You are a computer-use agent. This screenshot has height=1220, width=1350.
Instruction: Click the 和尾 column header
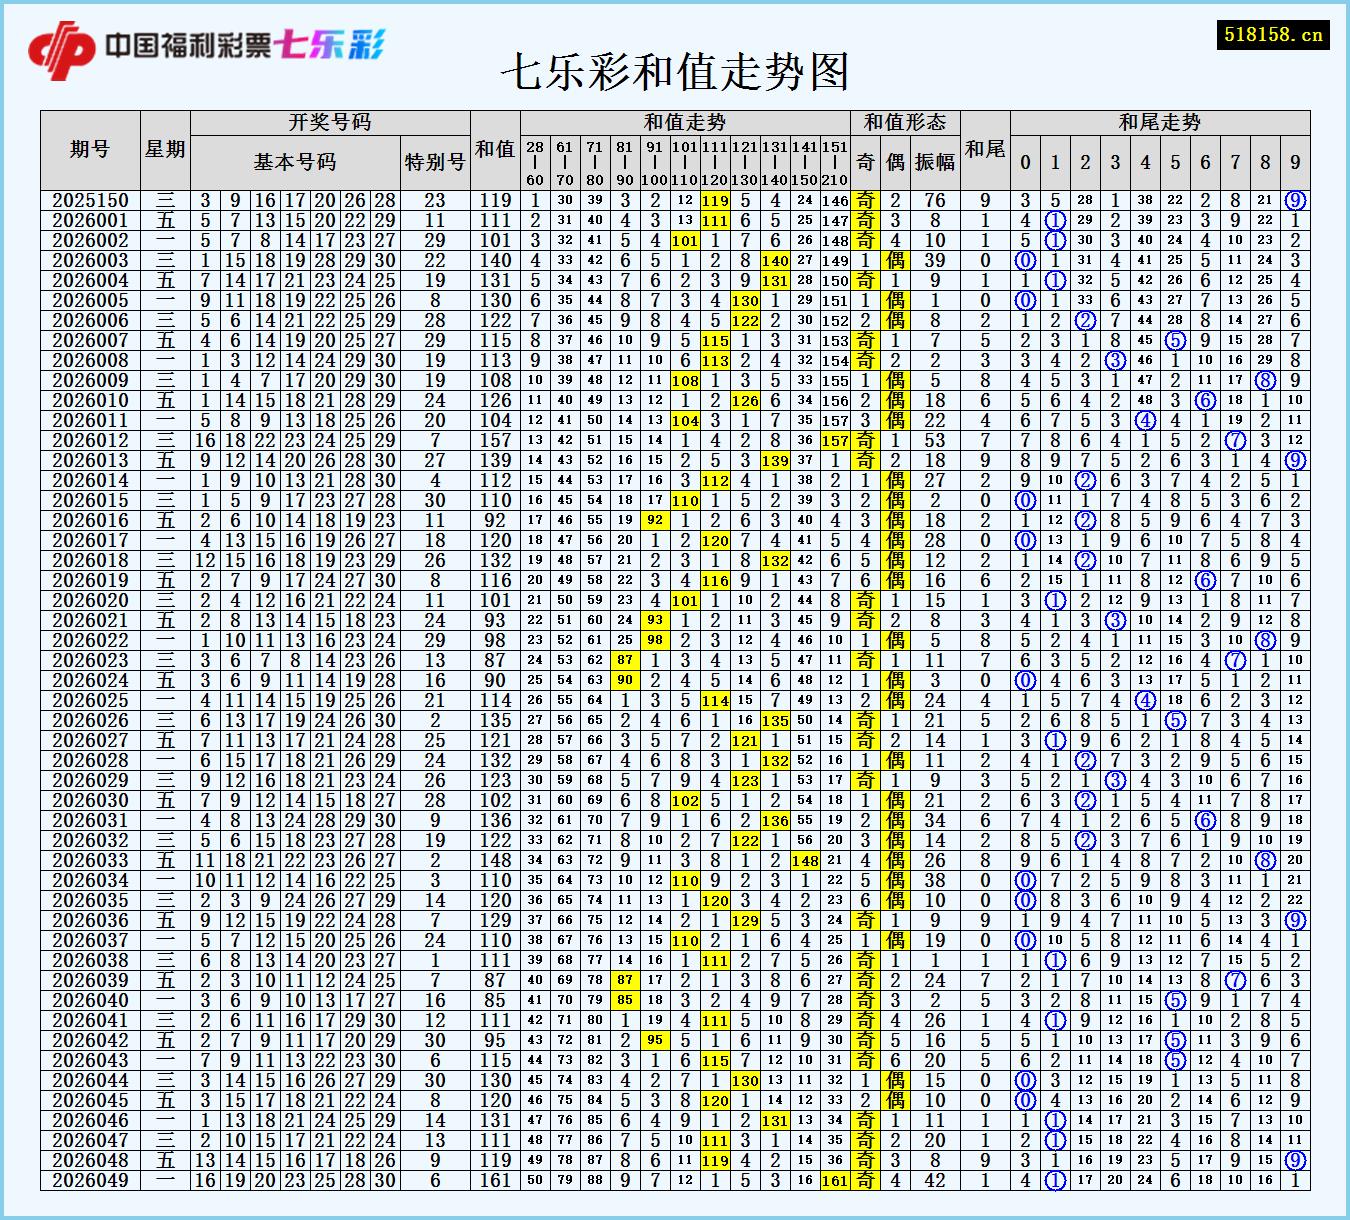[x=985, y=150]
